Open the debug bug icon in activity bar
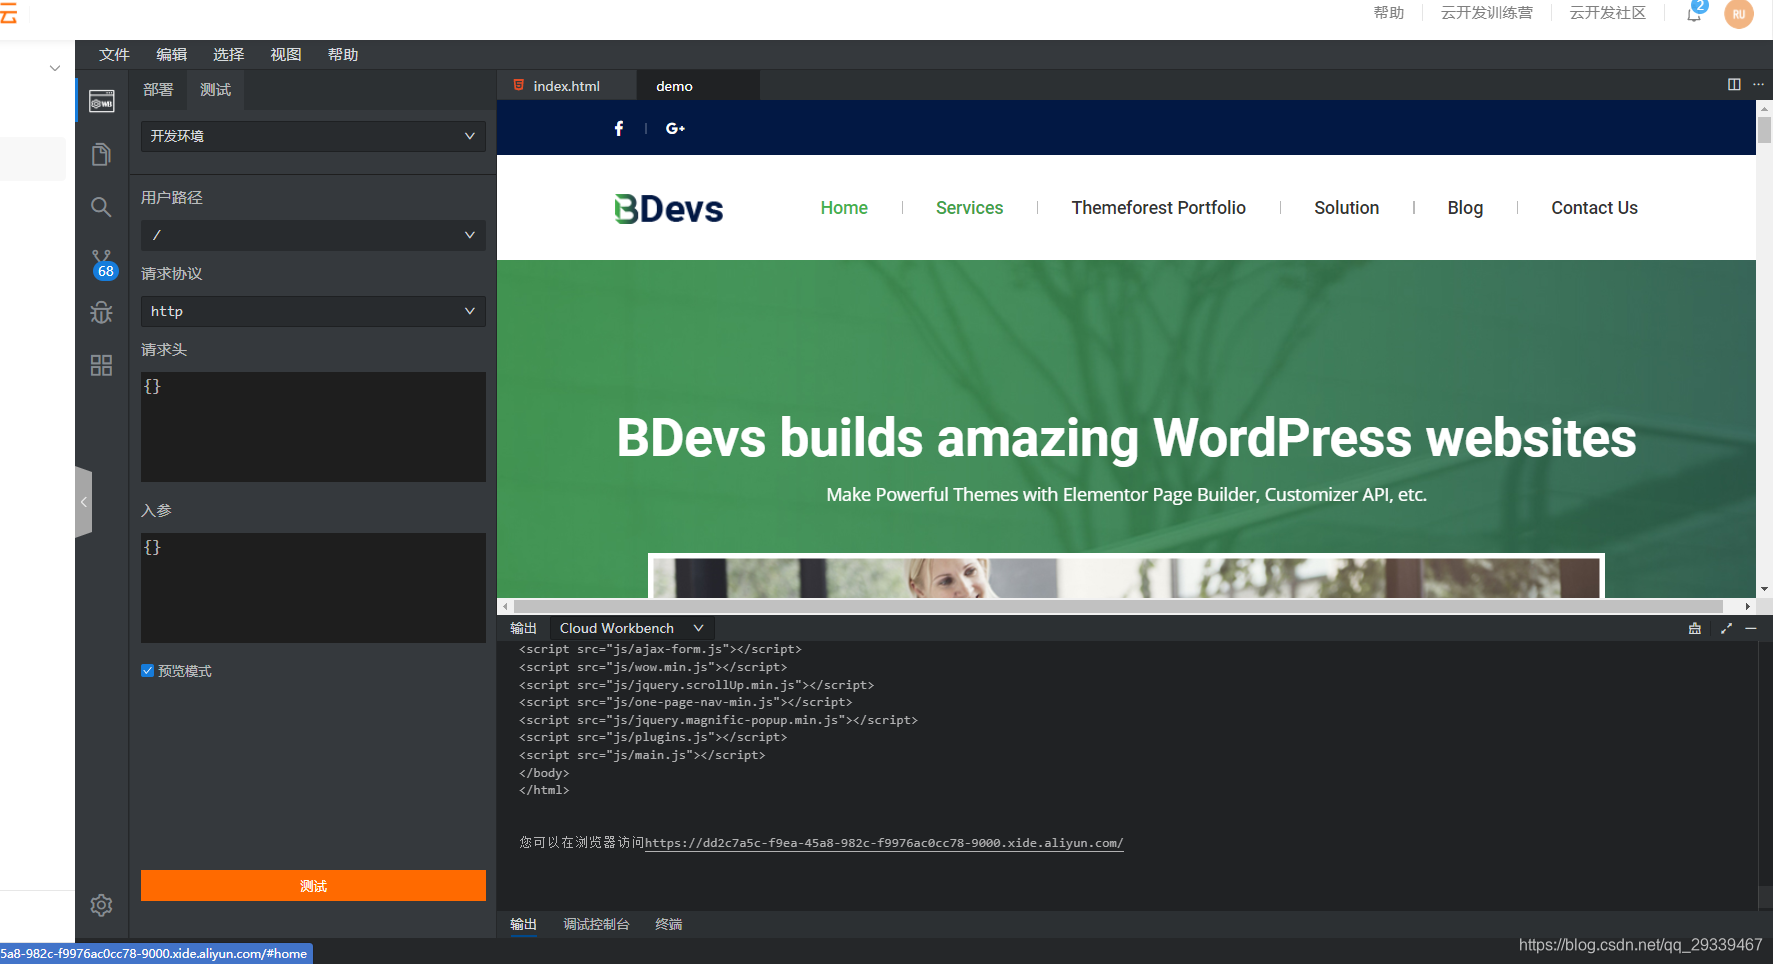 click(x=101, y=313)
